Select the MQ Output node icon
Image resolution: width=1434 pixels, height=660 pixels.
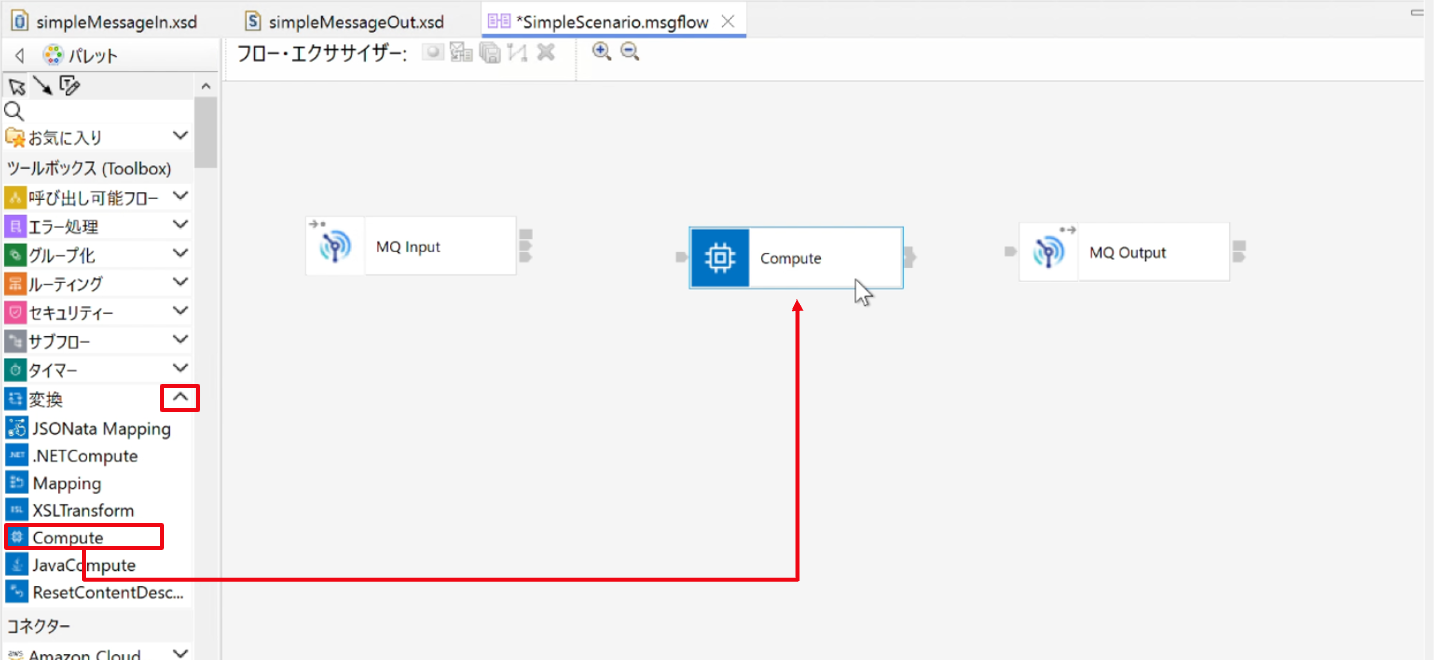[1048, 252]
